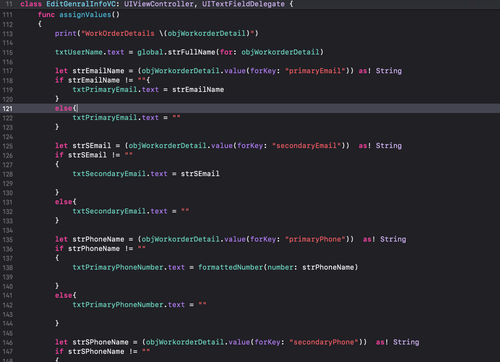Click gutter line number 117
Screen dimensions: 500x362
coord(7,71)
